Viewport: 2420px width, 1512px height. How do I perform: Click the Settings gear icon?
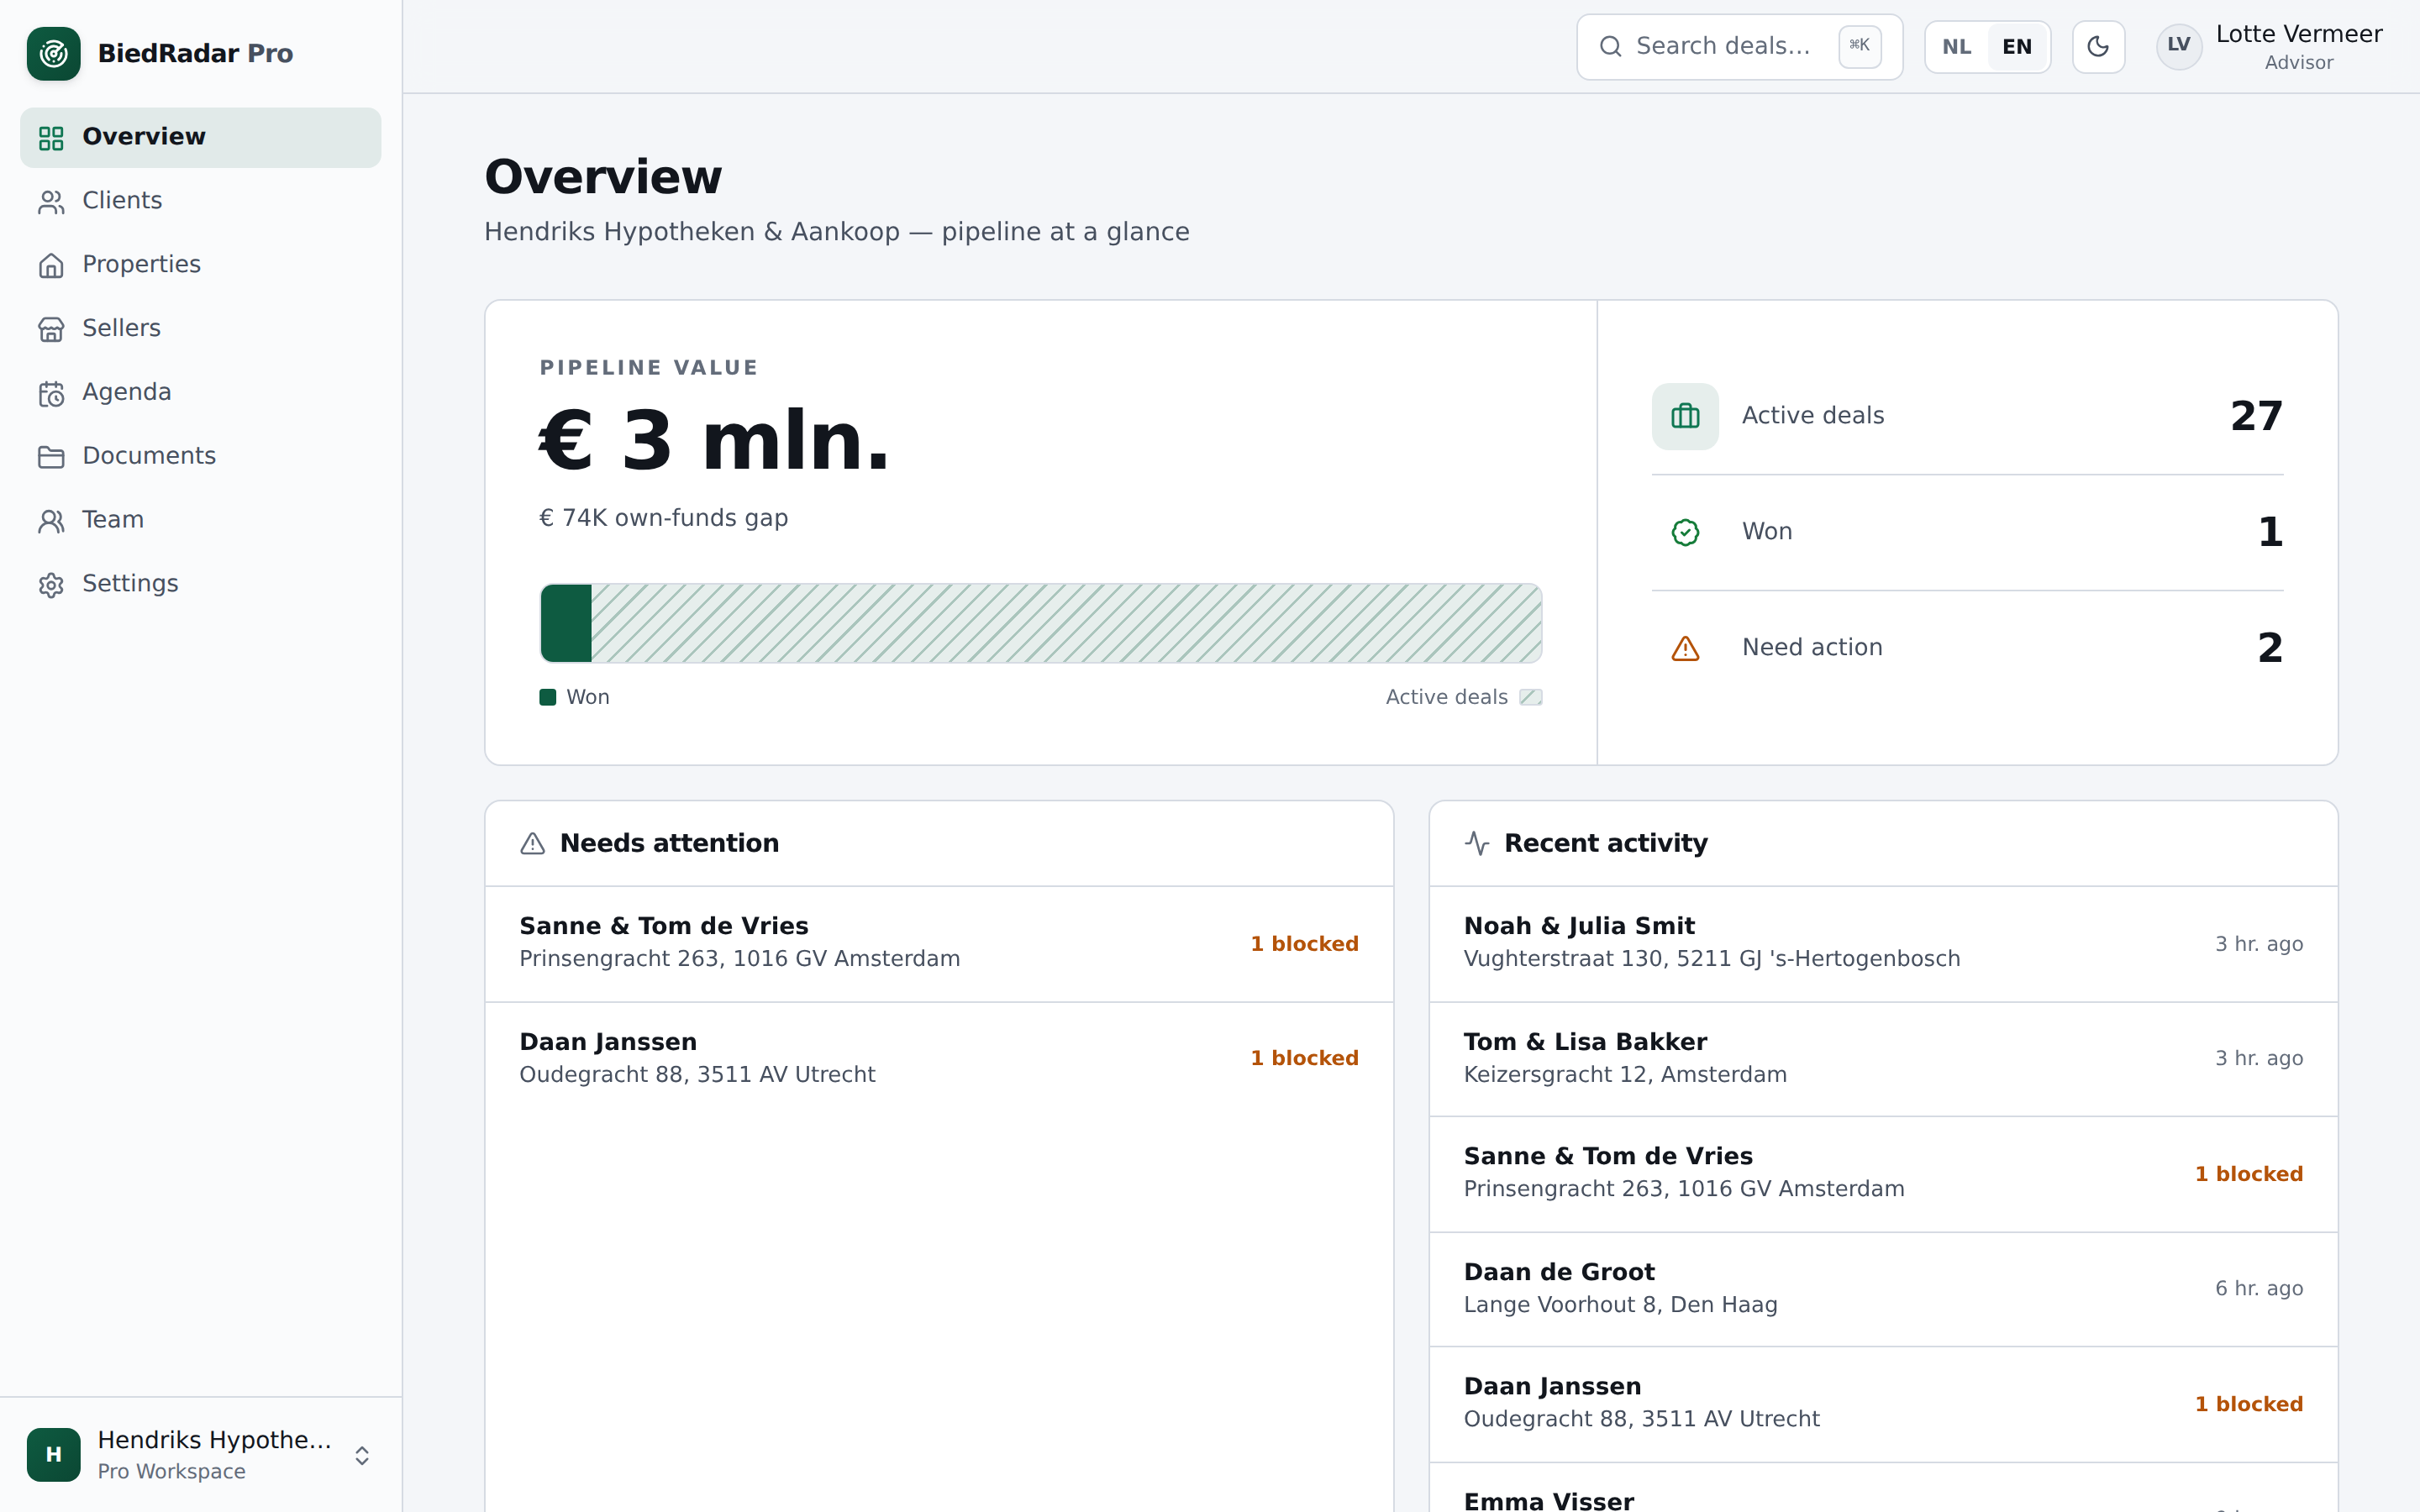[51, 585]
